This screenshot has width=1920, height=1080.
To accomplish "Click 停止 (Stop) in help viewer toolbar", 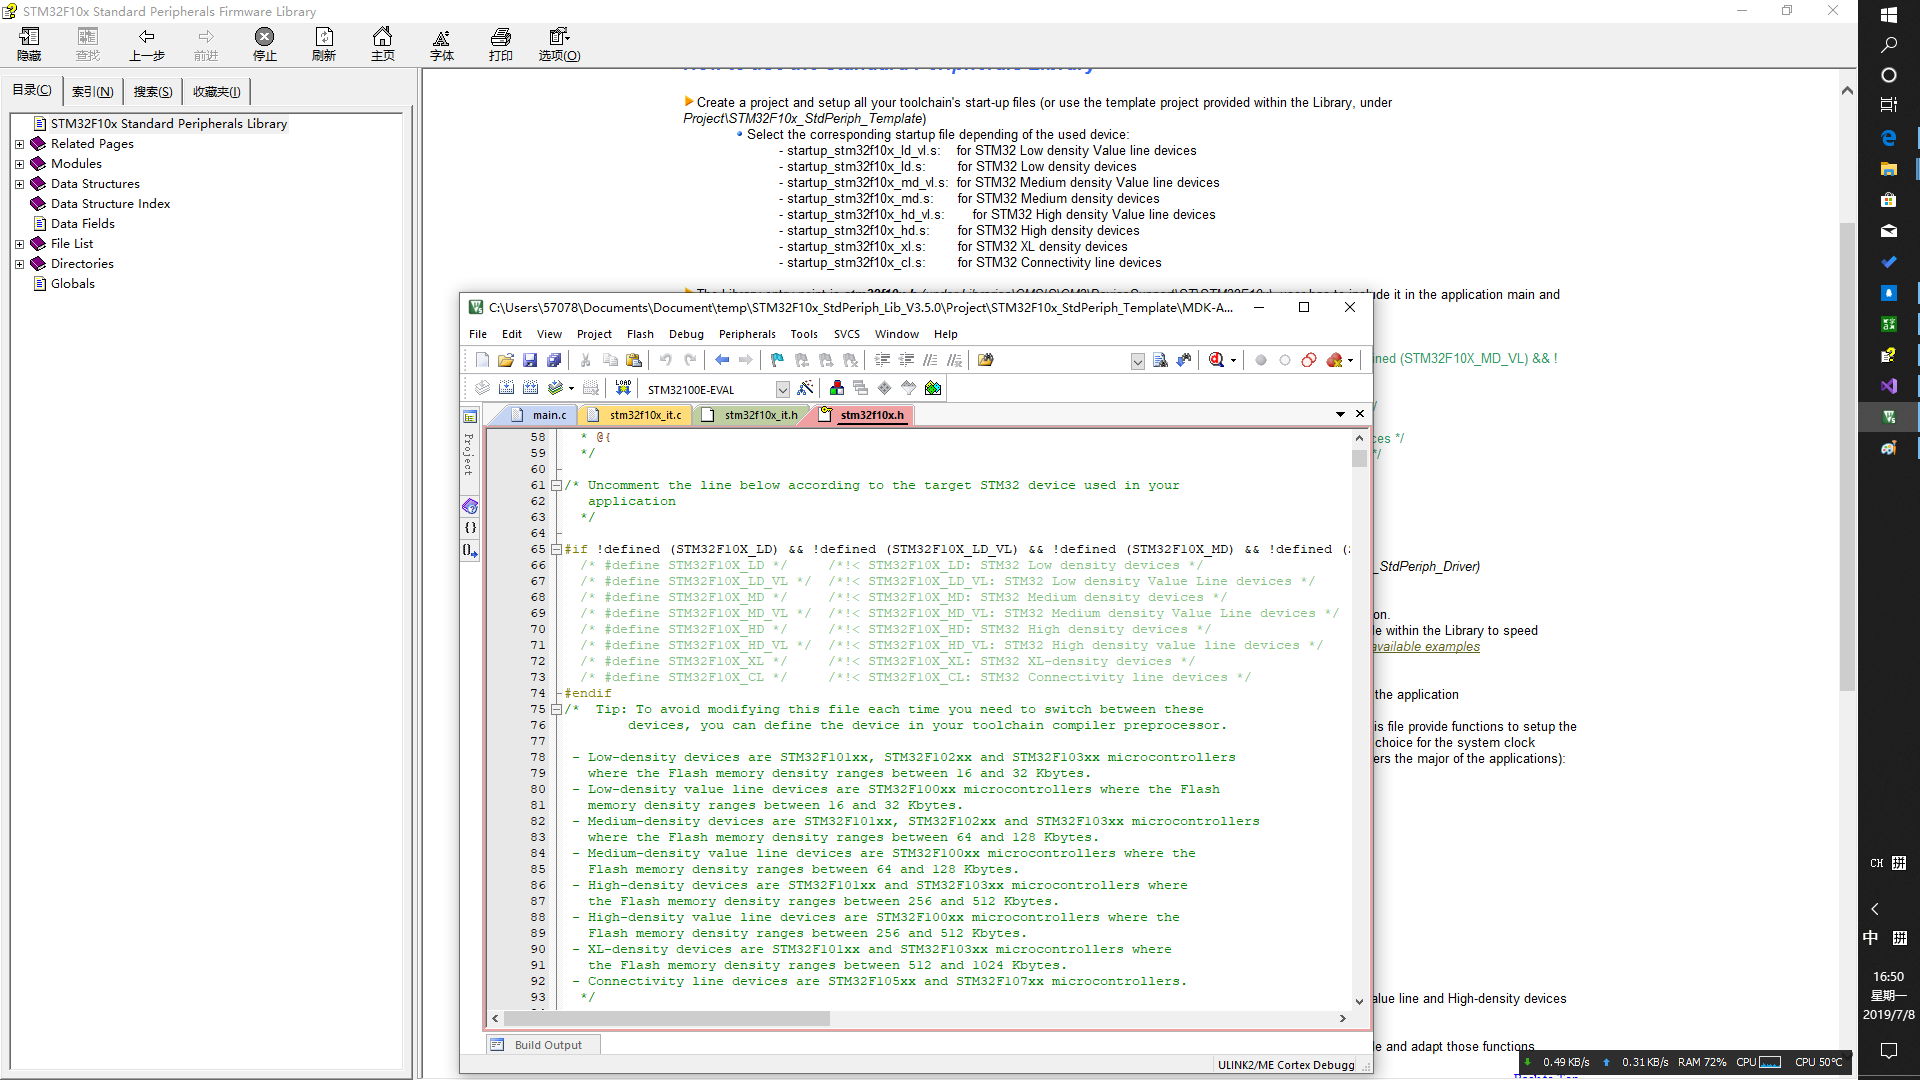I will click(264, 45).
